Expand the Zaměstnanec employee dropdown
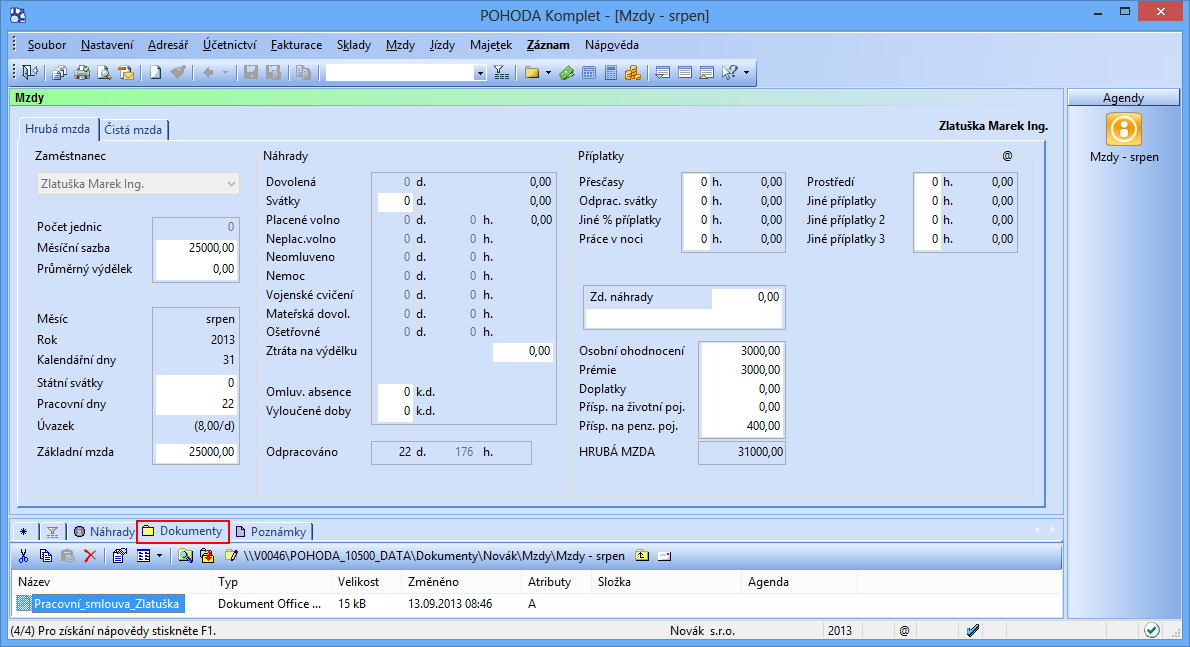This screenshot has height=647, width=1190. point(231,184)
